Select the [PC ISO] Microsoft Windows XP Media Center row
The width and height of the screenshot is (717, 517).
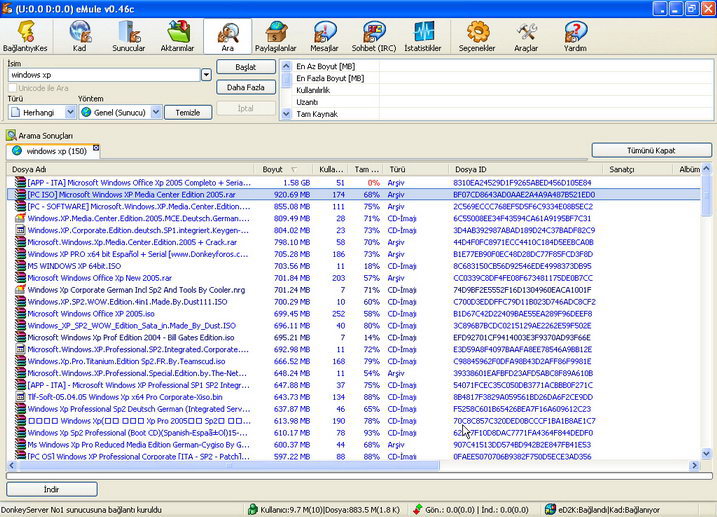[353, 194]
